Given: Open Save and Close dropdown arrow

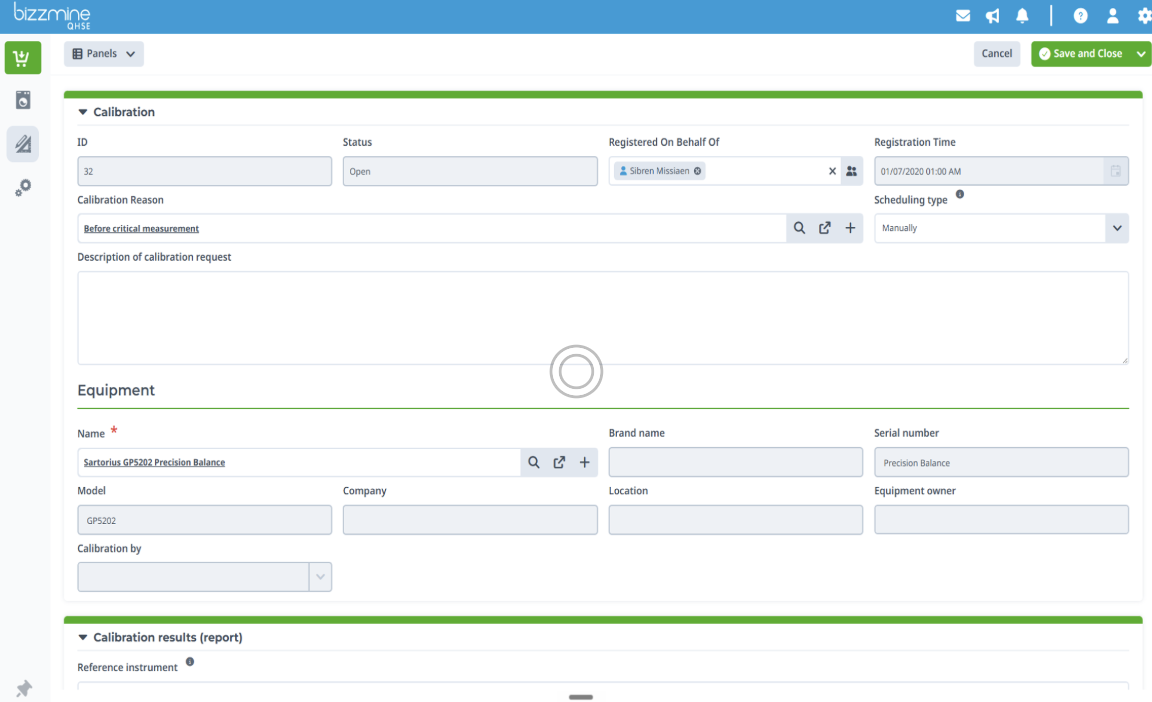Looking at the screenshot, I should click(x=1141, y=54).
